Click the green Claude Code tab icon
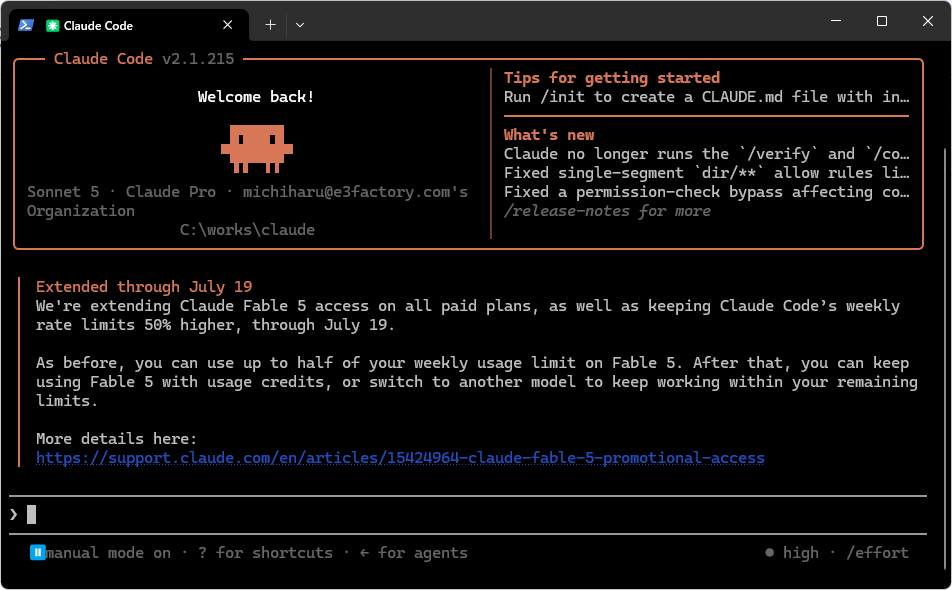 (x=53, y=25)
